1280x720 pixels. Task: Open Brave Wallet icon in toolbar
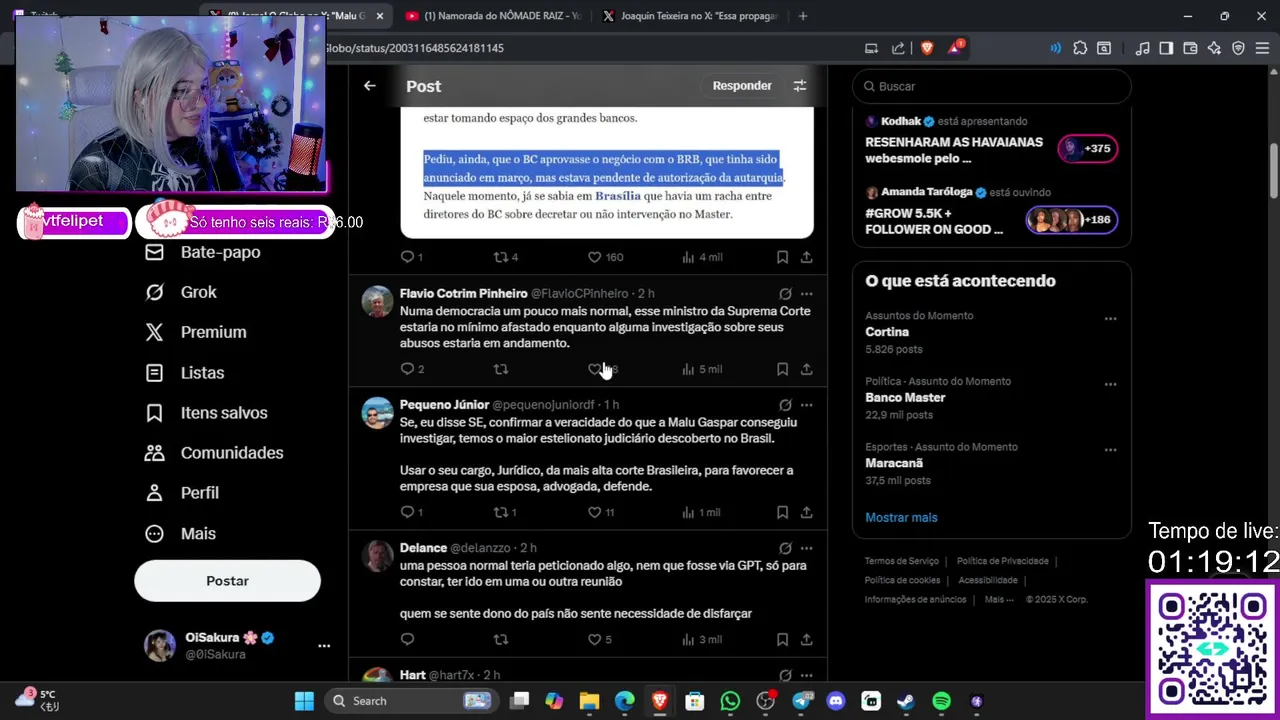[x=1190, y=48]
